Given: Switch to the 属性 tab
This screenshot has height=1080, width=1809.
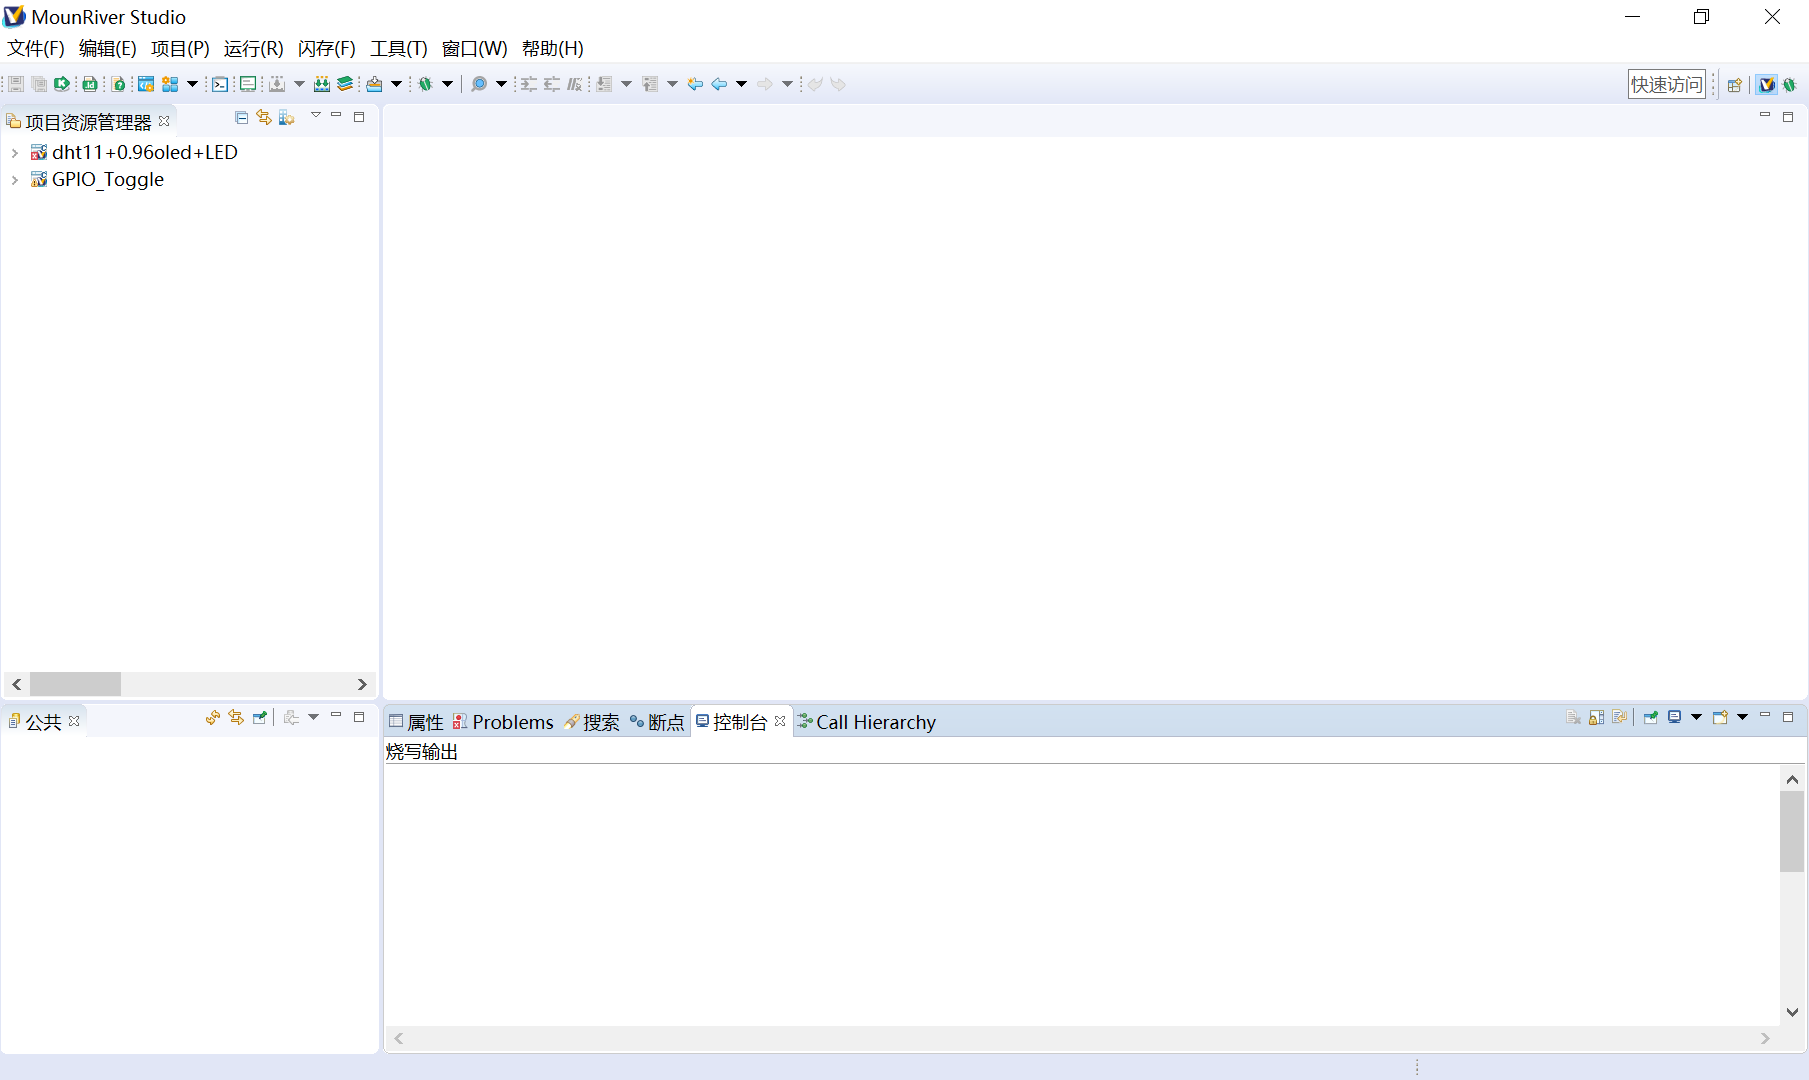Looking at the screenshot, I should point(416,722).
